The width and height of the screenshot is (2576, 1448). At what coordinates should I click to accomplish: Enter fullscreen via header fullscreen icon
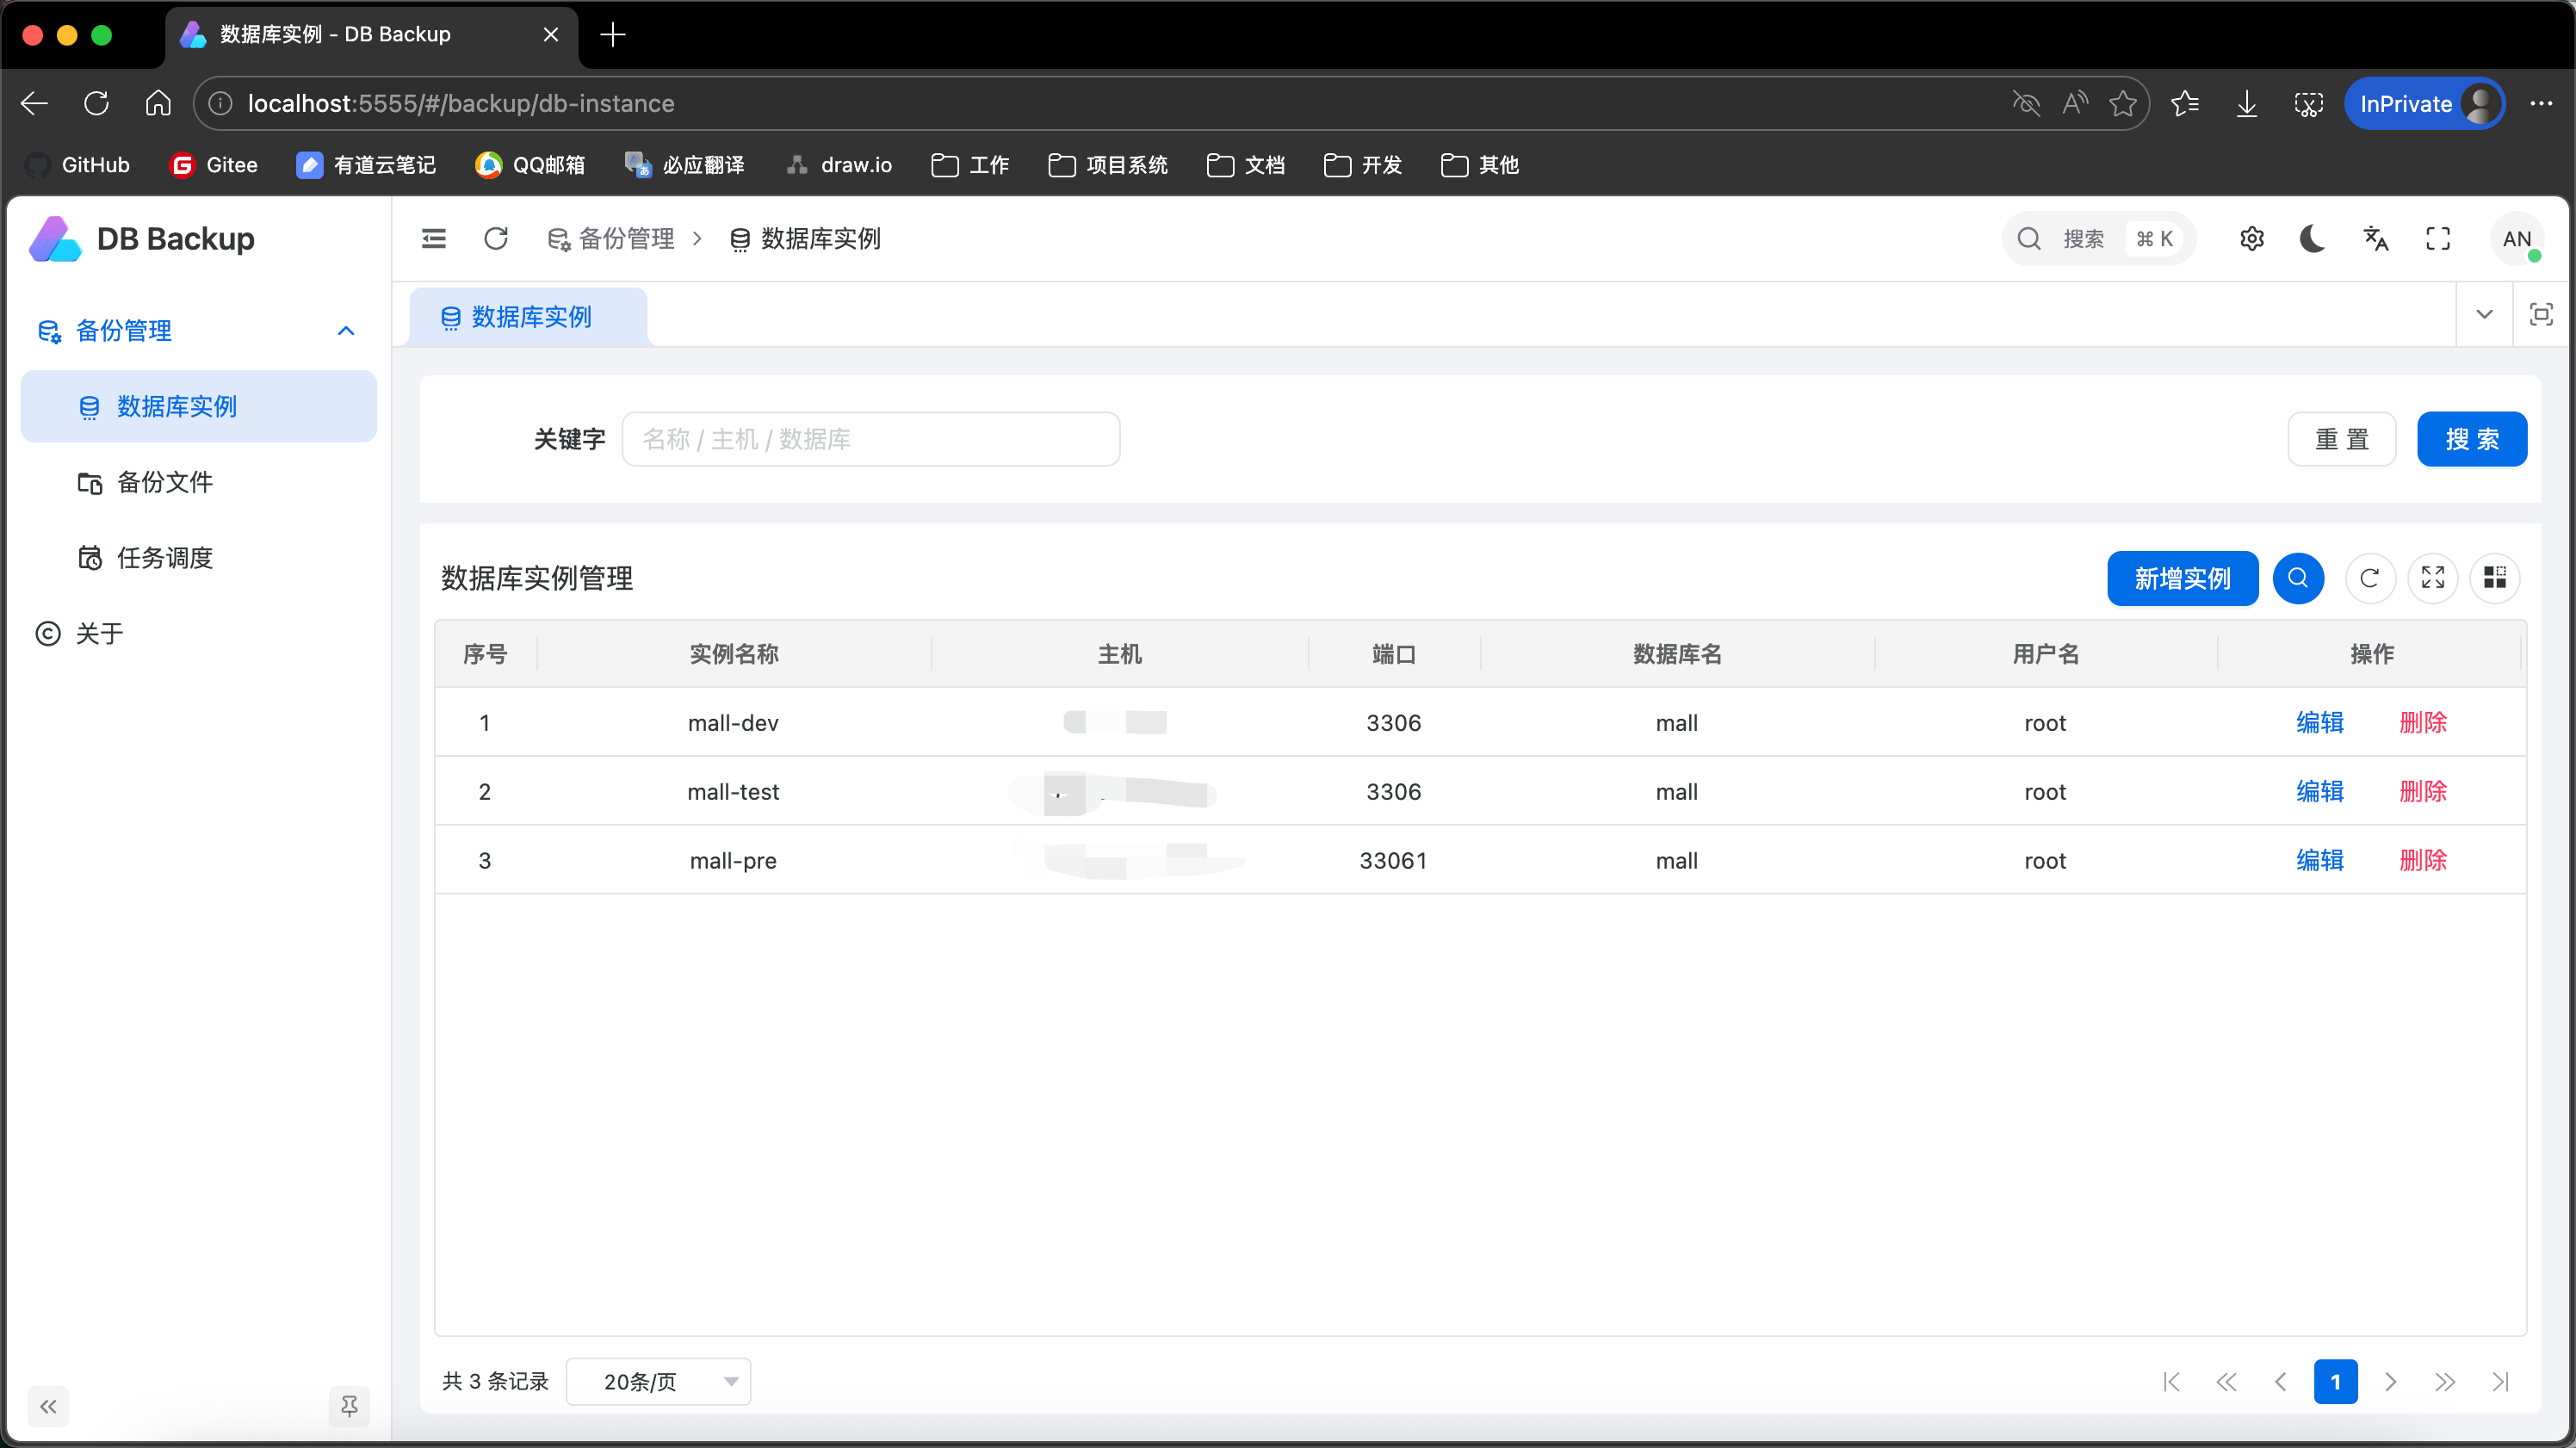(2438, 239)
